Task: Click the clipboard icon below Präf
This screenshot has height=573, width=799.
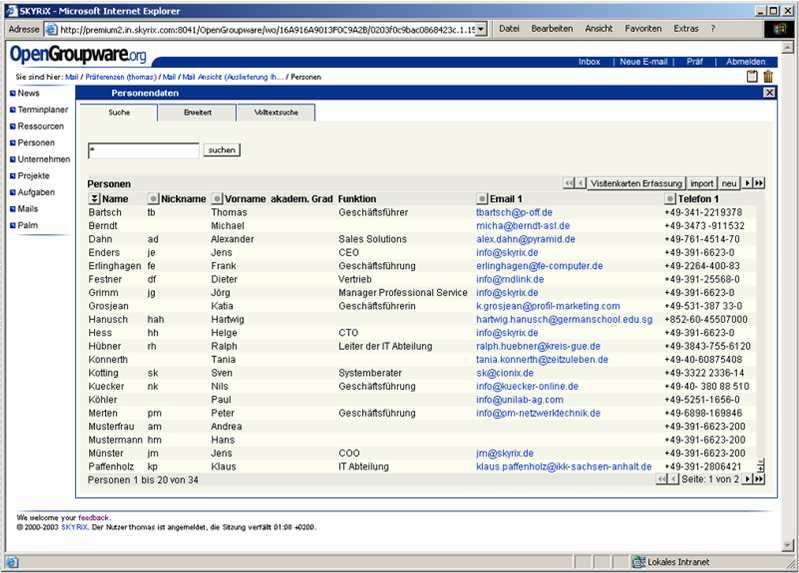Action: pyautogui.click(x=752, y=76)
